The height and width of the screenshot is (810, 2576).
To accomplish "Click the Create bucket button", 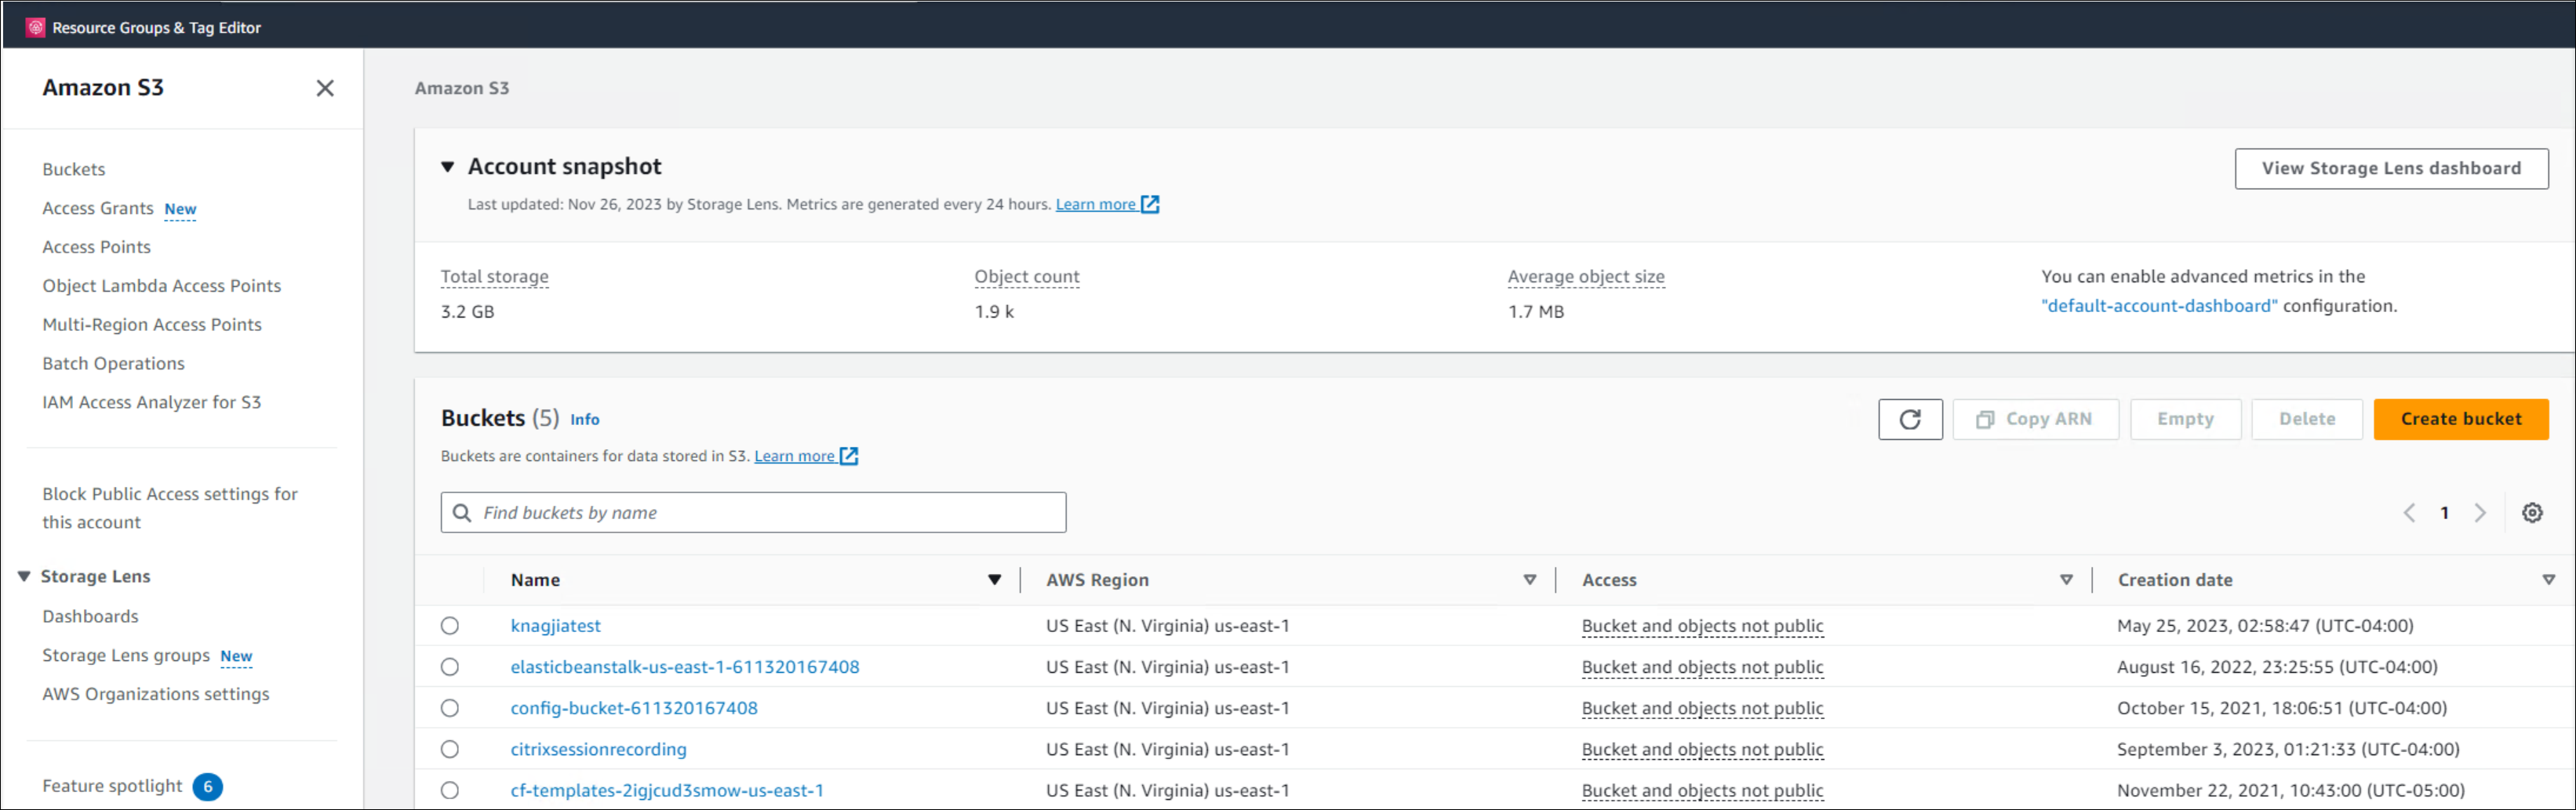I will coord(2461,419).
